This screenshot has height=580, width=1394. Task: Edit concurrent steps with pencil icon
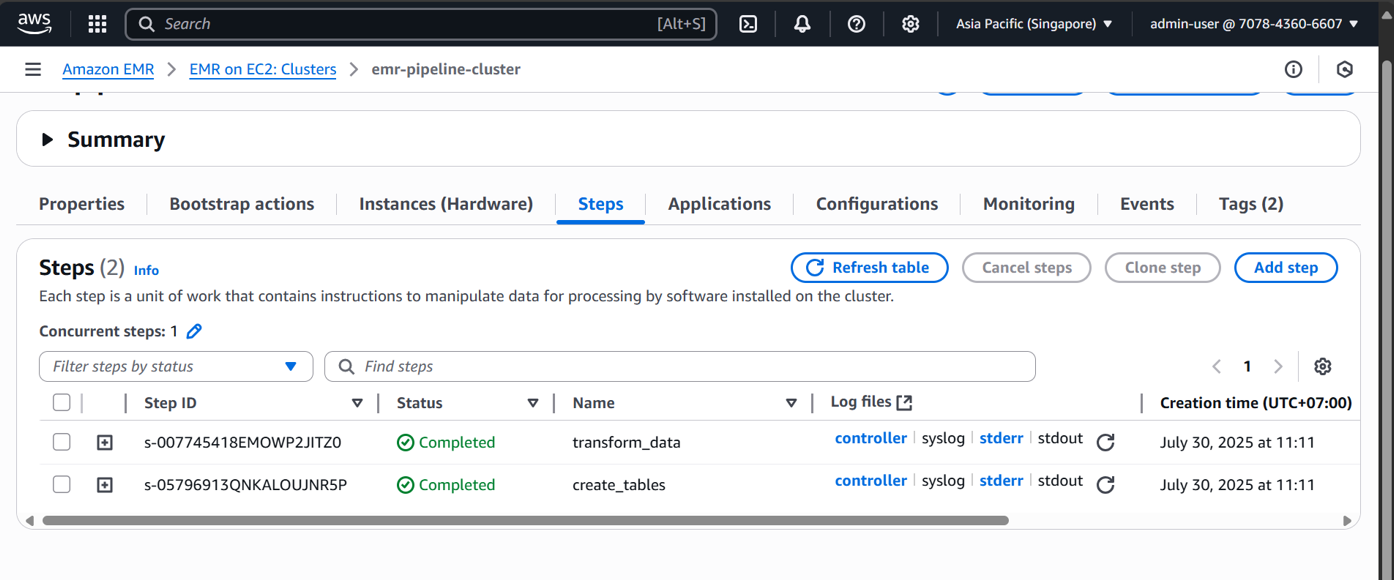(x=194, y=331)
